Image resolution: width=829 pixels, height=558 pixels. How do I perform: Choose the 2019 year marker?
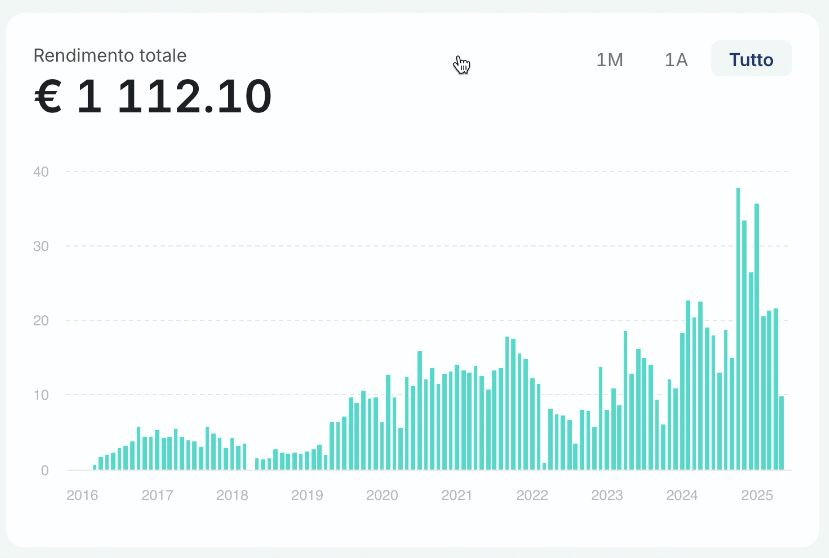[x=307, y=495]
